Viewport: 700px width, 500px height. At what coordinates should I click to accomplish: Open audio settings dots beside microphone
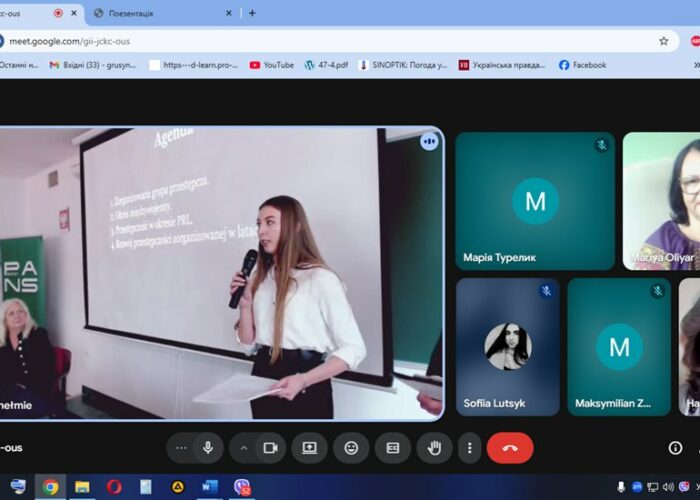pos(181,448)
